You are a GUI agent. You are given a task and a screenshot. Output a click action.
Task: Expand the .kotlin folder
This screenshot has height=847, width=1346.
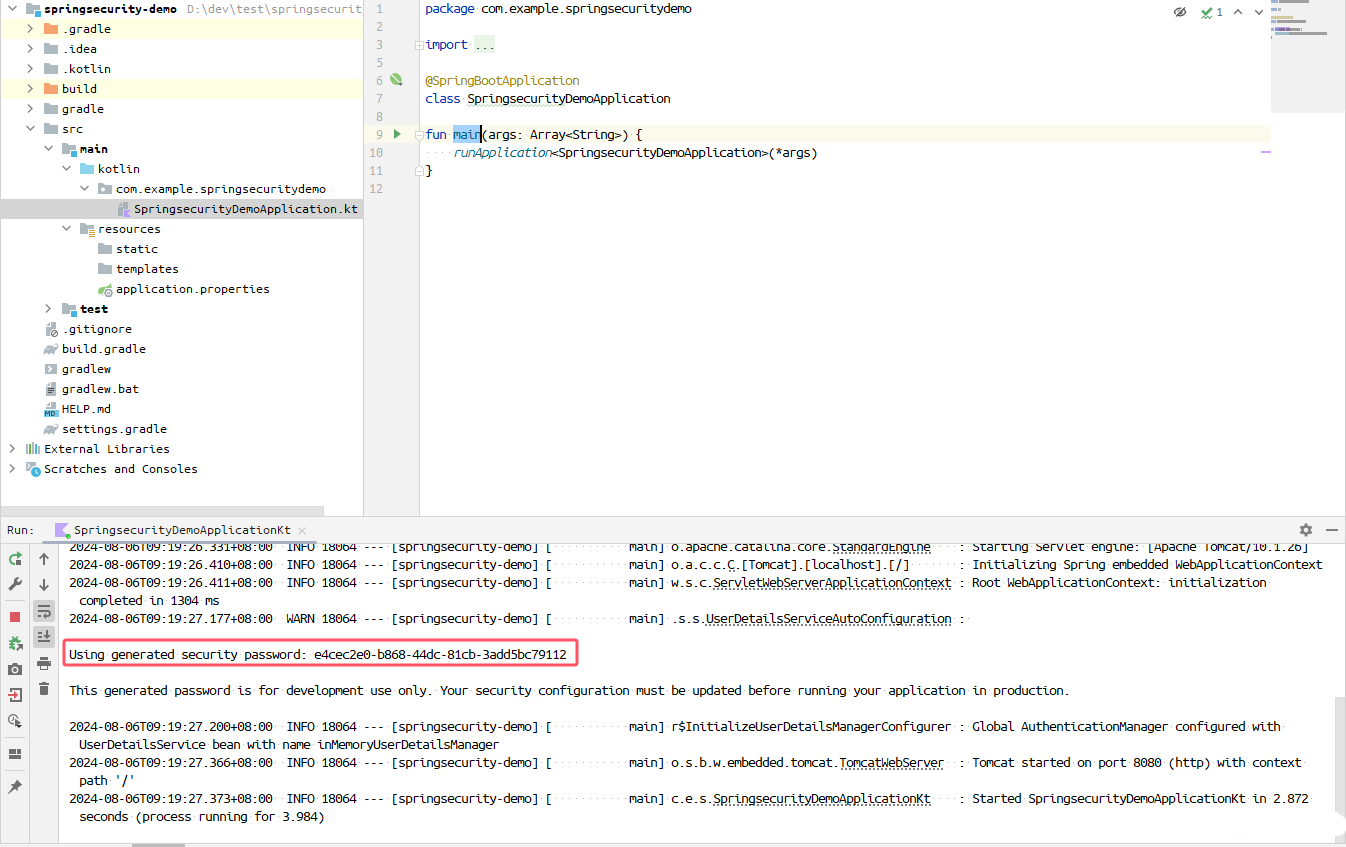30,69
